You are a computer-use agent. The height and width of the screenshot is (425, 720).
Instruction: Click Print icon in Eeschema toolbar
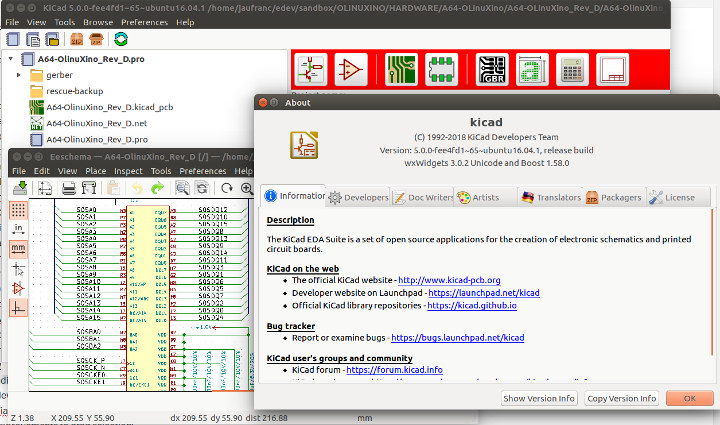(x=69, y=188)
